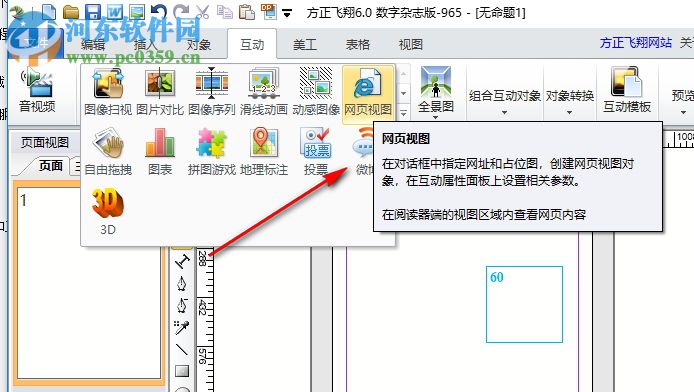Viewport: 694px width, 392px height.
Task: Switch to the 美工 ribbon tab
Action: (x=305, y=44)
